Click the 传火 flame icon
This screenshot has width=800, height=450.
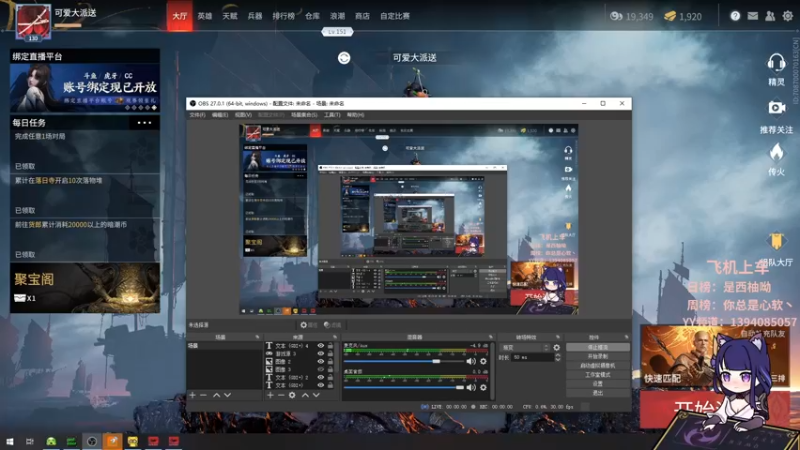pos(776,152)
